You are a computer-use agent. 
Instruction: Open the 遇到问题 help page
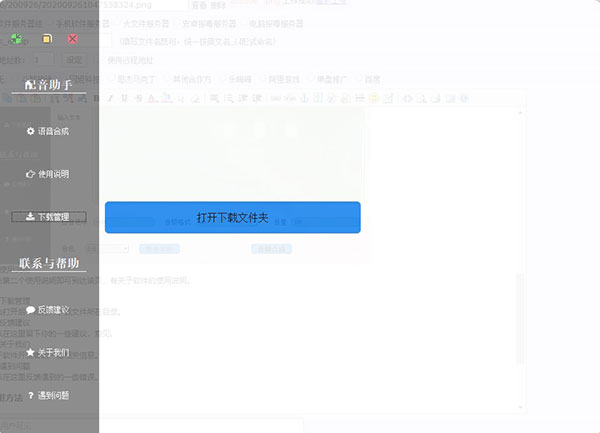48,395
